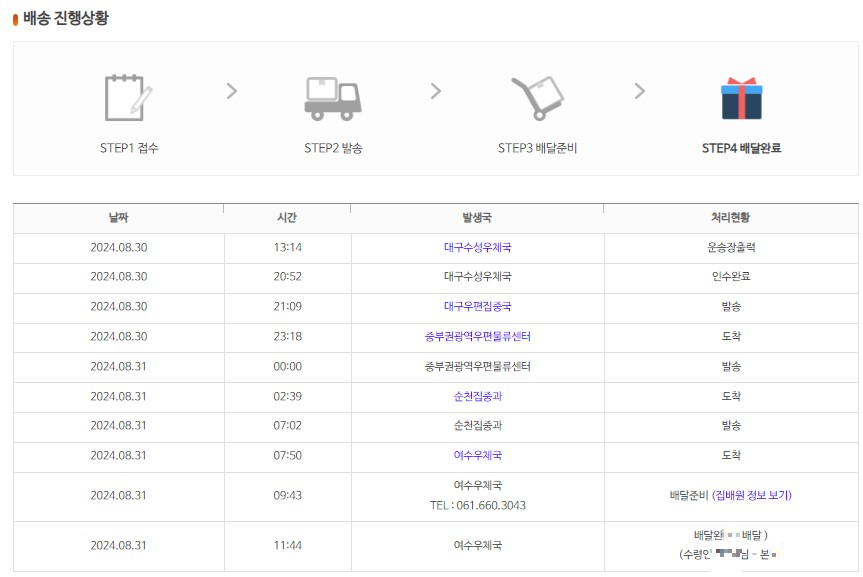Click the orange bullet beside 배송 진행상황
This screenshot has width=863, height=577.
14,16
